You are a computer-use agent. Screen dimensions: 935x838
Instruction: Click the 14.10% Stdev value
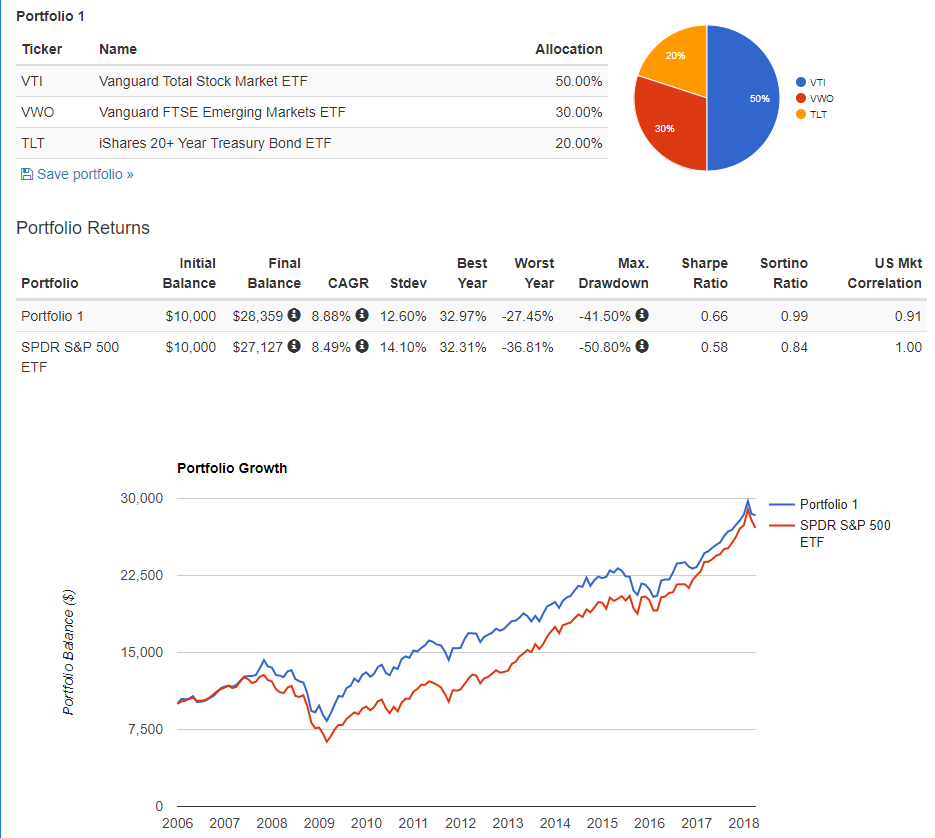pos(403,347)
